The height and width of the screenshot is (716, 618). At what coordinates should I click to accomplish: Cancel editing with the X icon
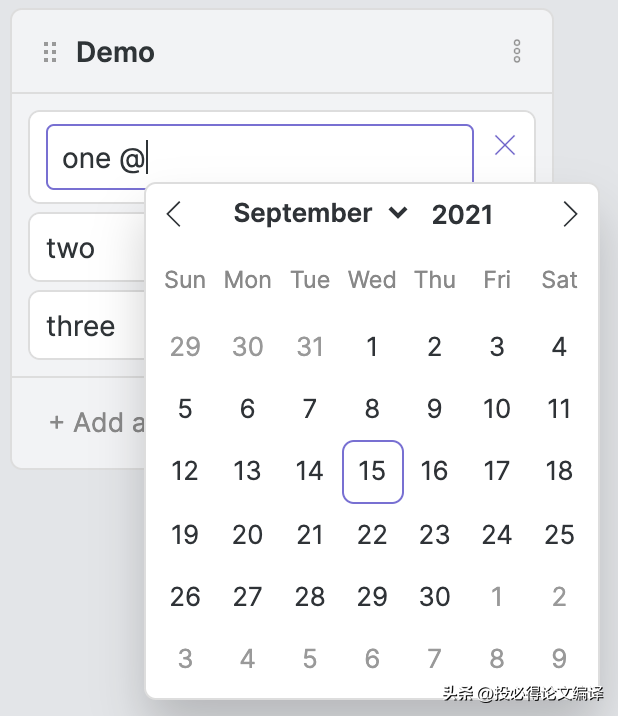click(x=505, y=145)
